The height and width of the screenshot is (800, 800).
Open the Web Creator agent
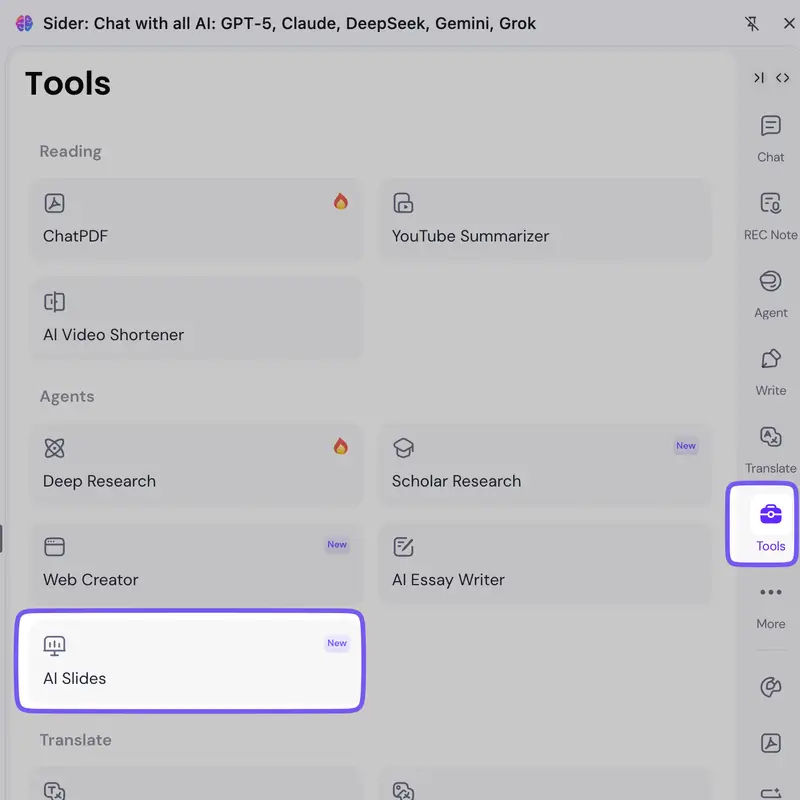[196, 563]
